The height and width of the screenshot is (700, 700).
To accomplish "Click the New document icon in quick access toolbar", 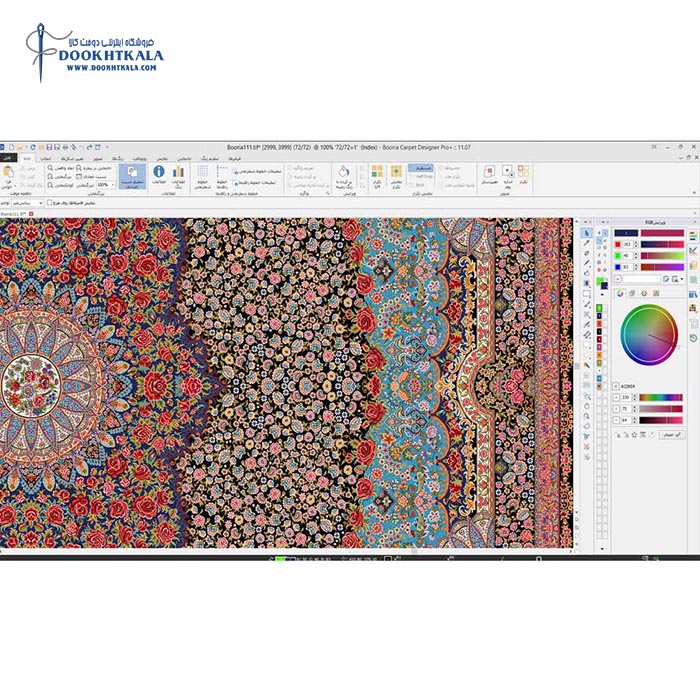I will (12, 147).
